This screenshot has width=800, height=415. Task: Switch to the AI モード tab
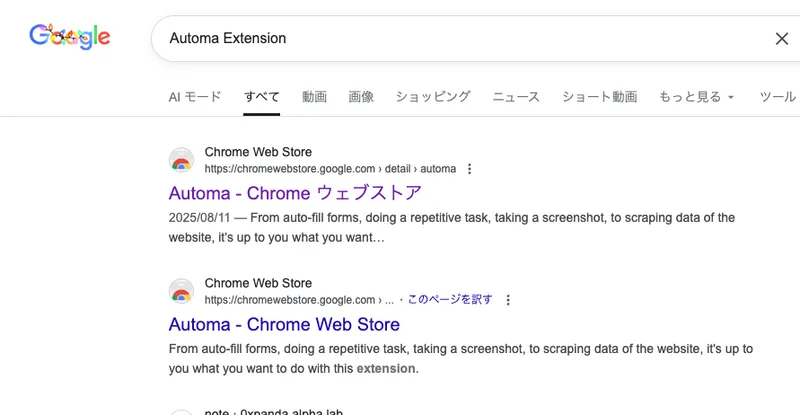point(195,97)
